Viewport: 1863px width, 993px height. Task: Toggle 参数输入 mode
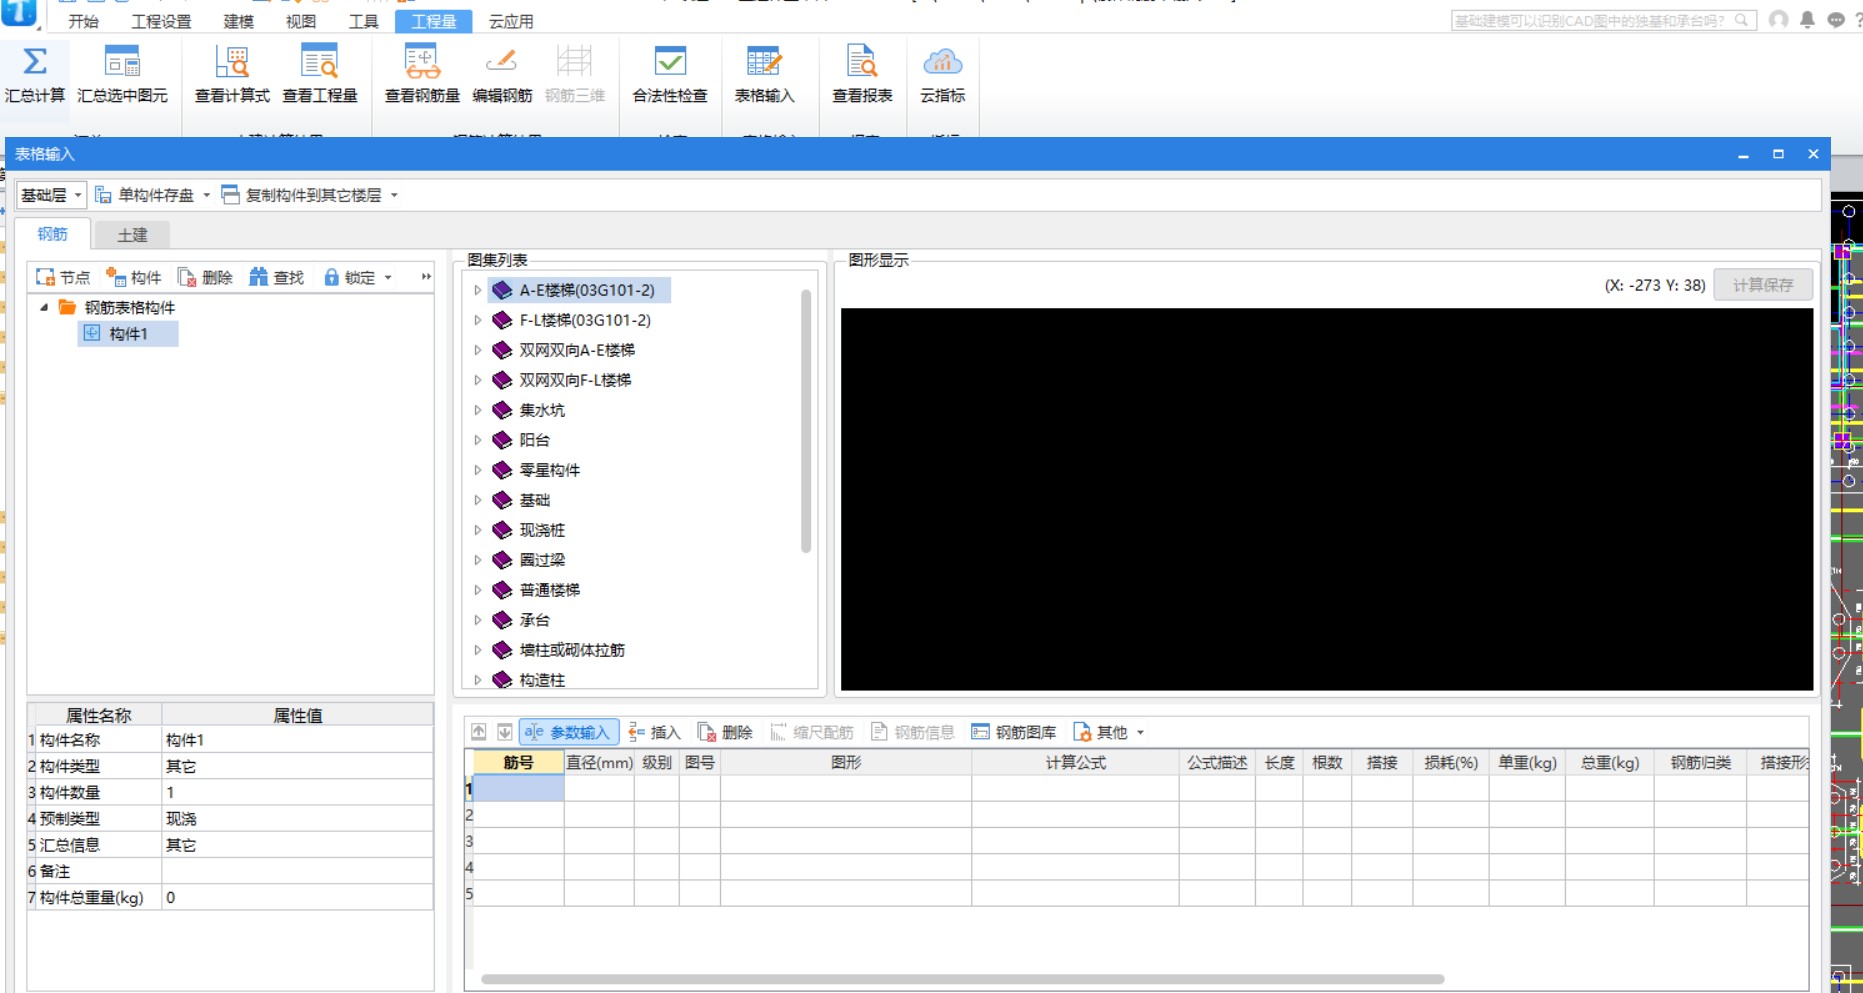coord(568,732)
